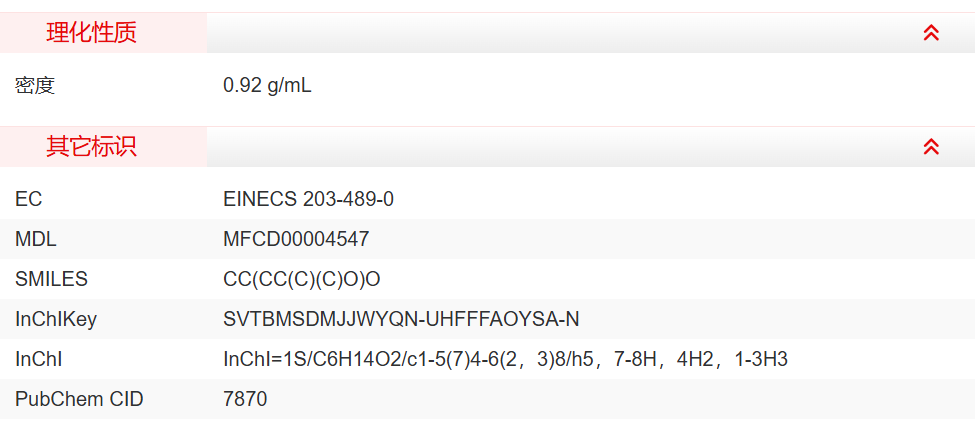
Task: Click the 理化性质 section header
Action: tap(92, 33)
